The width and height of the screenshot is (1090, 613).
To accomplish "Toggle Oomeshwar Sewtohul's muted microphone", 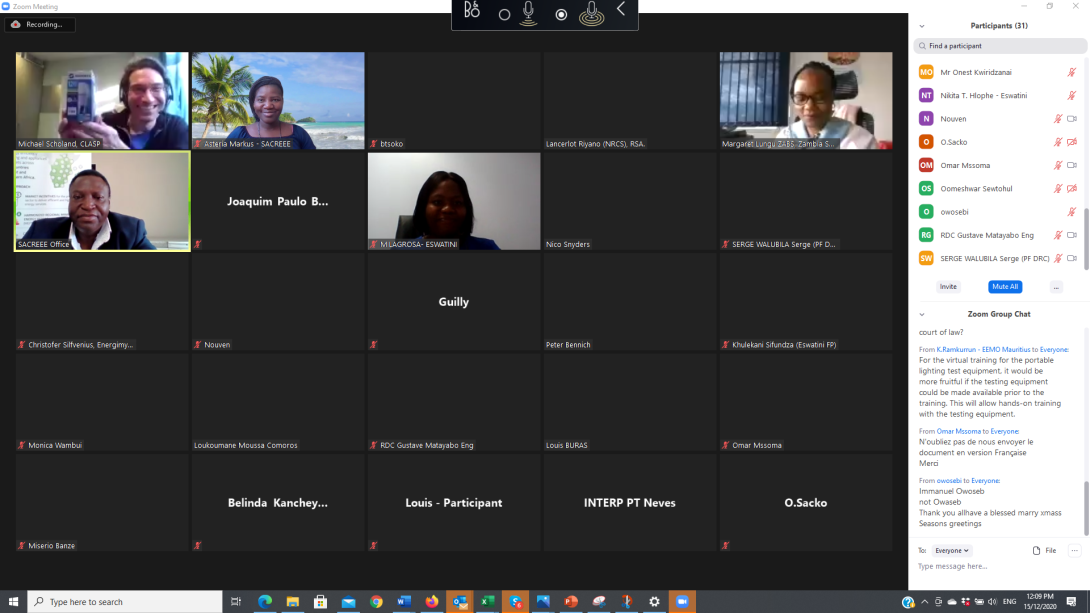I will click(1058, 188).
